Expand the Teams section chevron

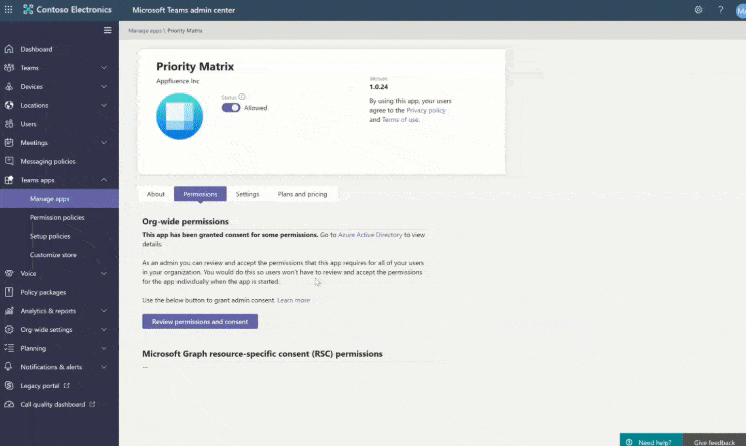point(104,68)
